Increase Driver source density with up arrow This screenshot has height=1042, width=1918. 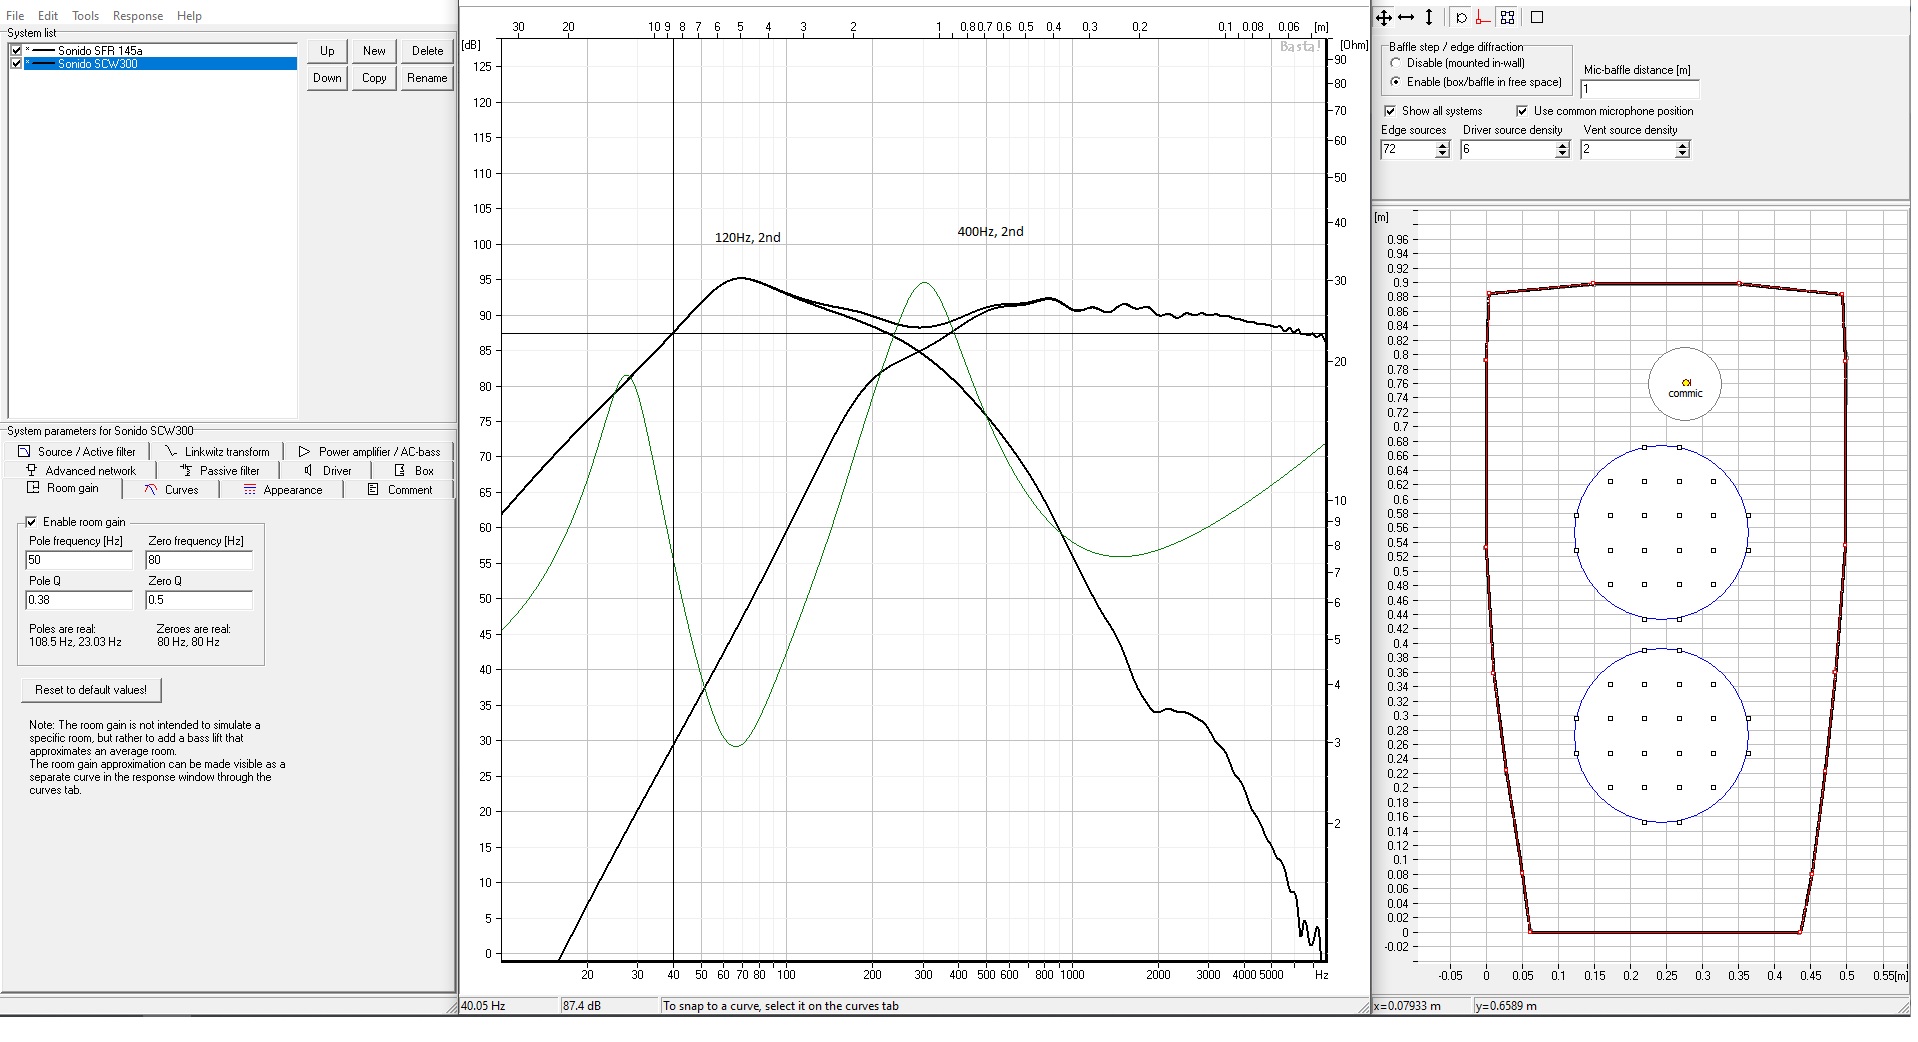(1562, 145)
